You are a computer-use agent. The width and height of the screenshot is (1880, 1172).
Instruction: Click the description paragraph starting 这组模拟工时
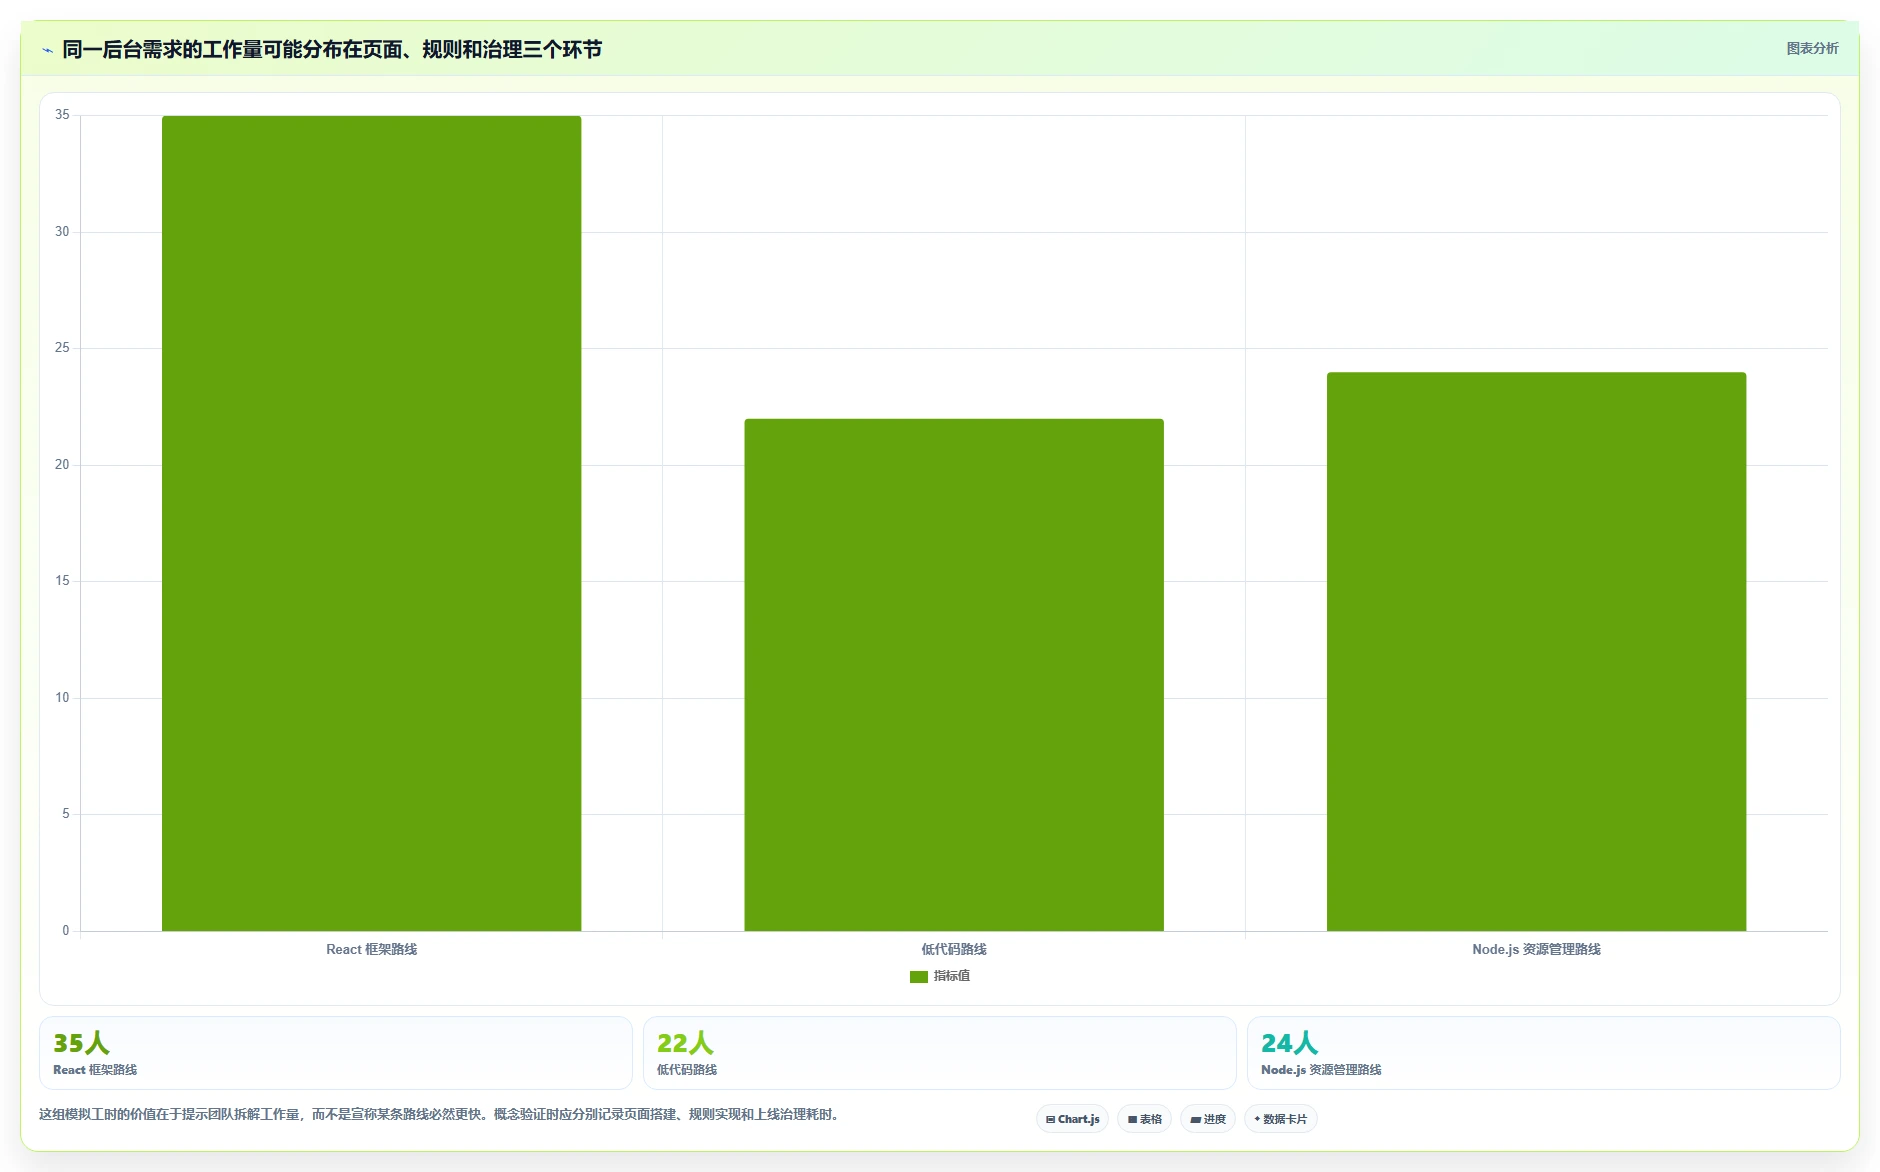[441, 1114]
